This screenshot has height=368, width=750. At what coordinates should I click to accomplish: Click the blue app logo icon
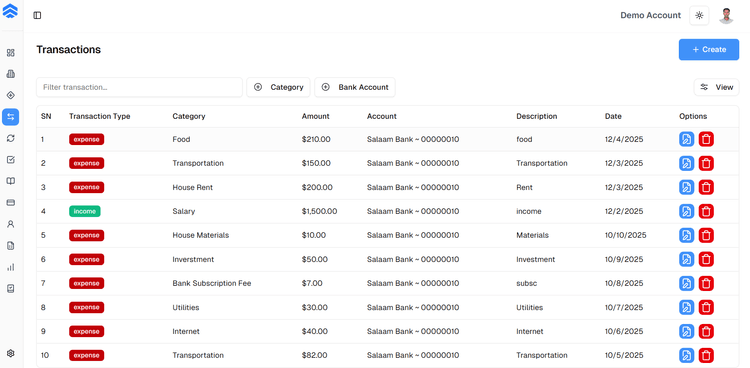coord(10,11)
